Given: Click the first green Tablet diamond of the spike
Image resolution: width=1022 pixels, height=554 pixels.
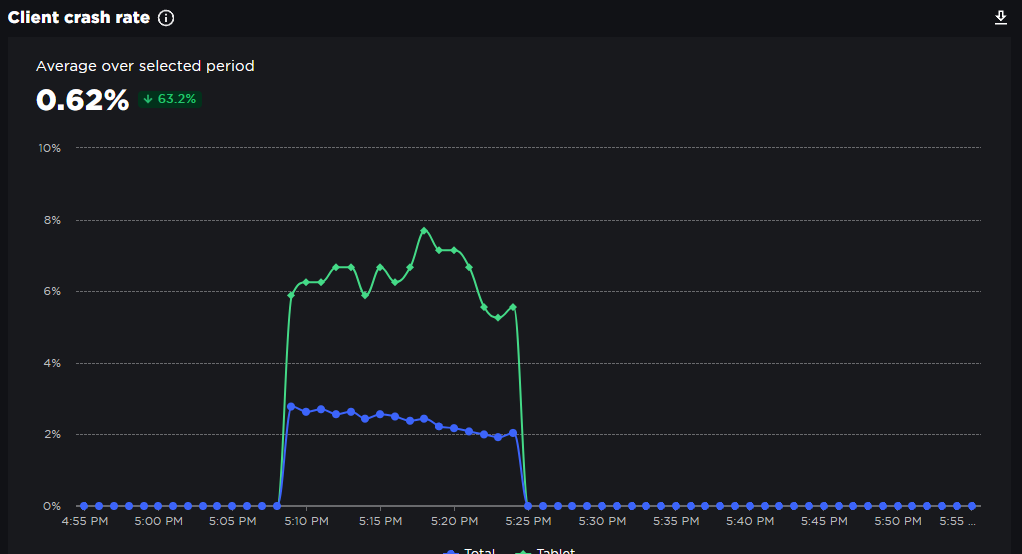Looking at the screenshot, I should 291,295.
